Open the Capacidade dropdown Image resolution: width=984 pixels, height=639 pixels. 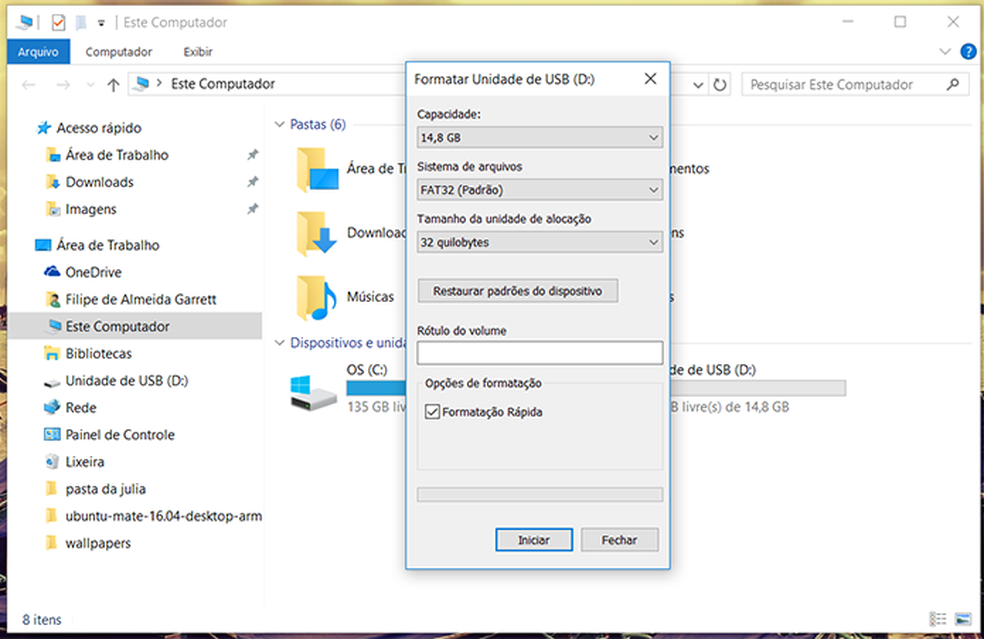540,137
